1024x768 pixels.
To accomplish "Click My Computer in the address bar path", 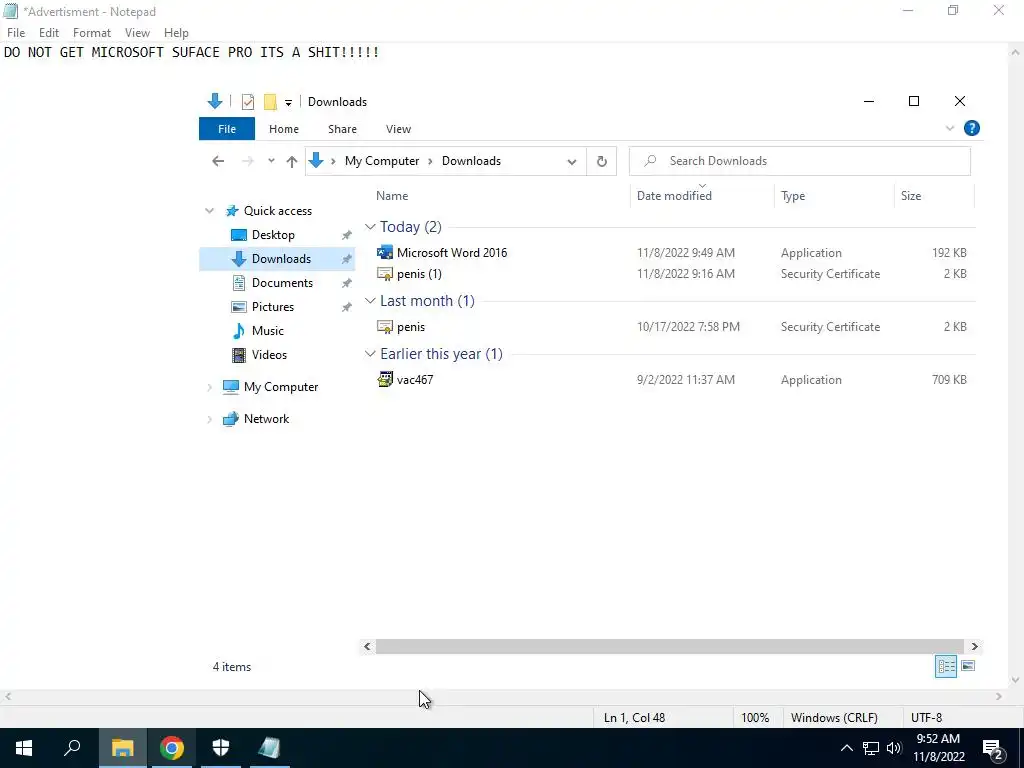I will [382, 161].
